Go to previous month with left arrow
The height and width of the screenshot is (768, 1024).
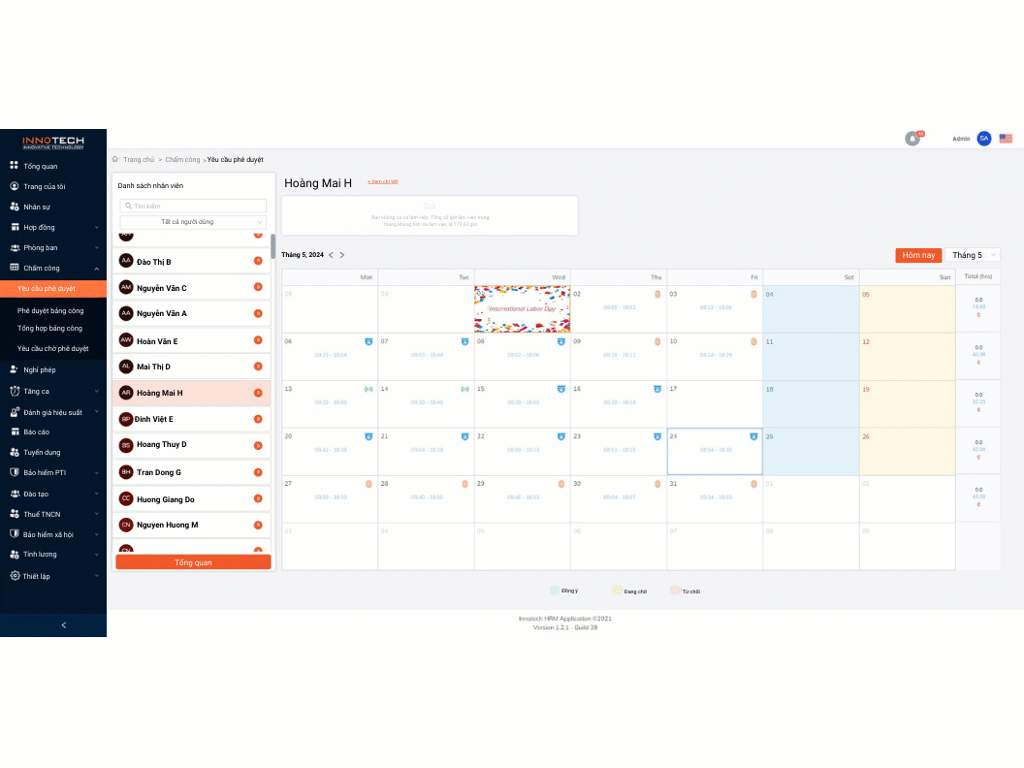(x=331, y=255)
